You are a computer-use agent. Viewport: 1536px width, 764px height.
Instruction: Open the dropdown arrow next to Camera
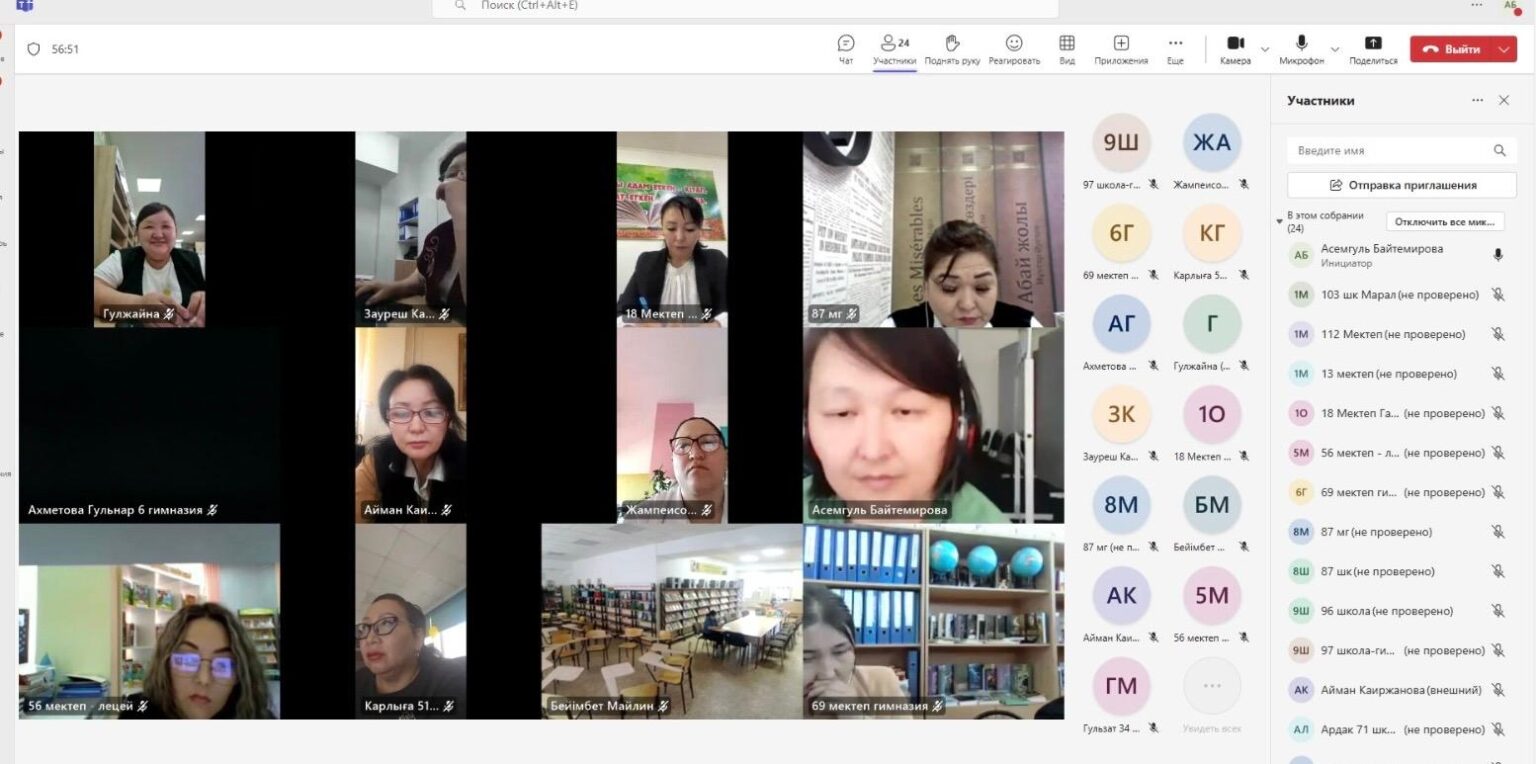pos(1265,49)
